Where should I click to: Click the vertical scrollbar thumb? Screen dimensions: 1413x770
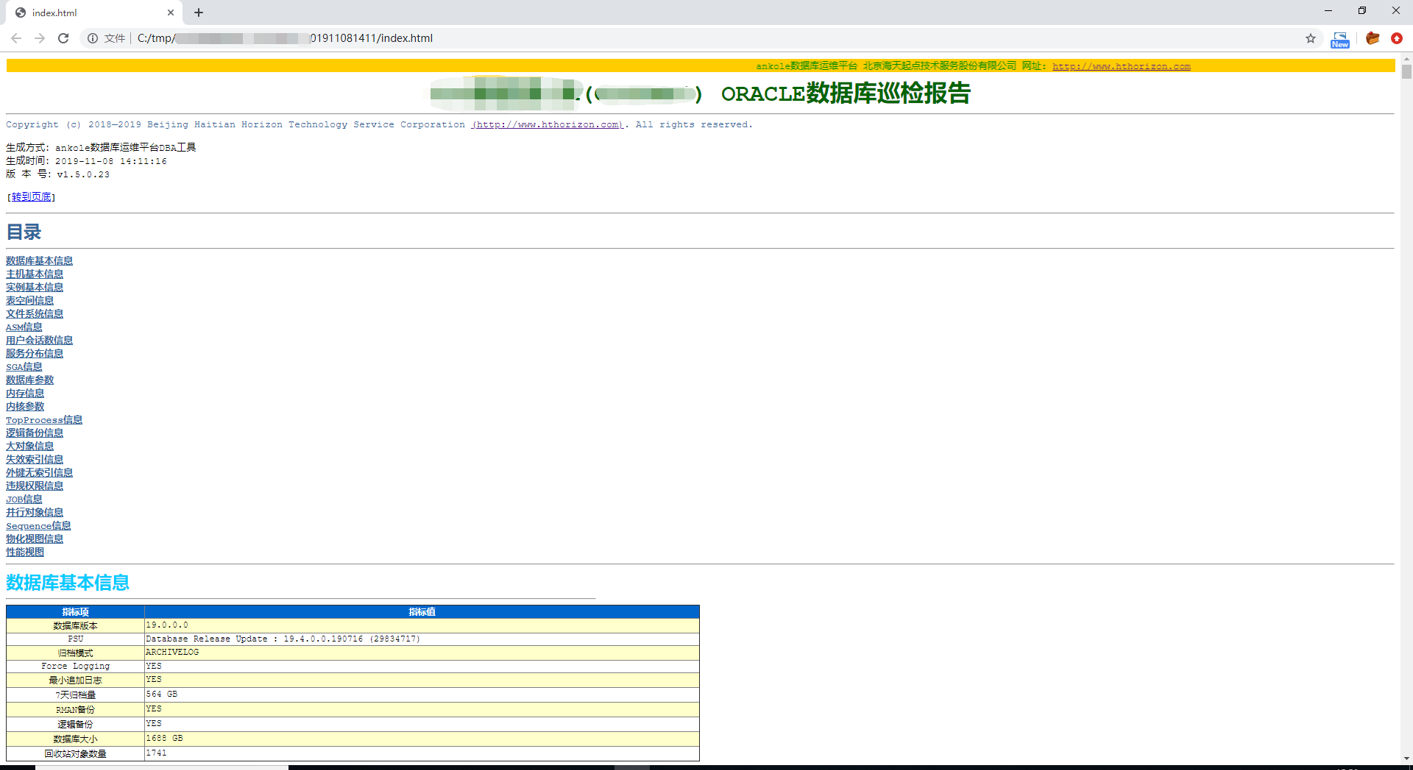coord(1406,72)
